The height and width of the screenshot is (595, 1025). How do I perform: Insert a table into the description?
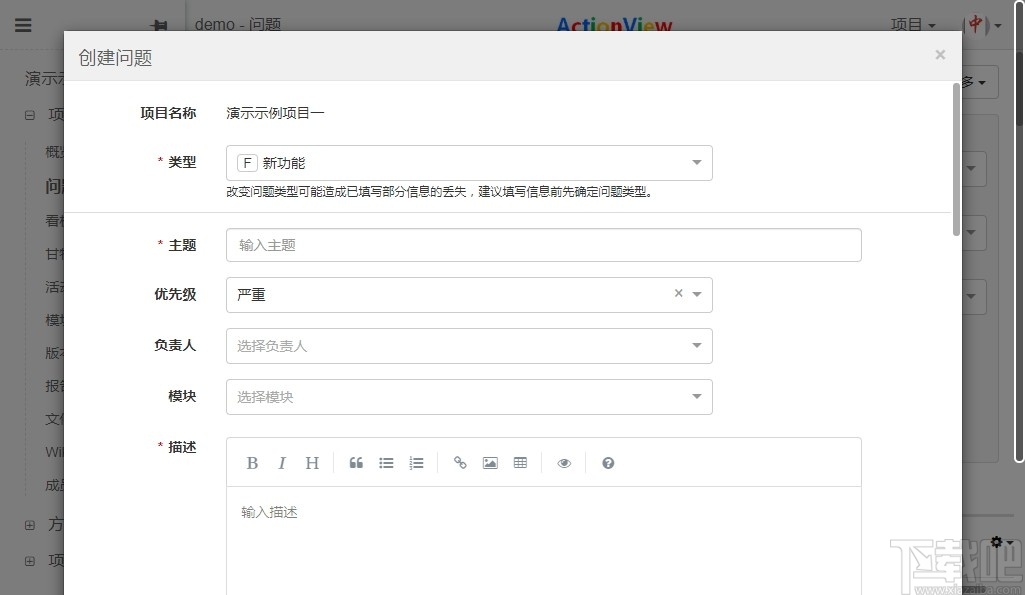tap(520, 462)
